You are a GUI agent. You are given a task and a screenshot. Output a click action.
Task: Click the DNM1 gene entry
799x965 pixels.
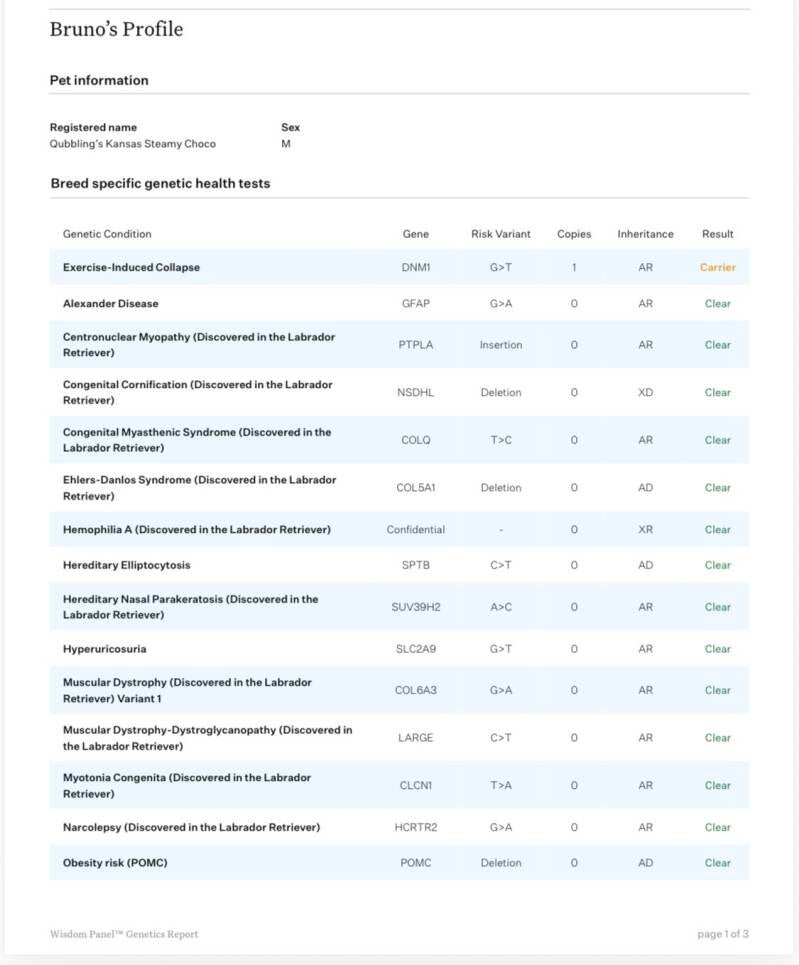[x=415, y=268]
